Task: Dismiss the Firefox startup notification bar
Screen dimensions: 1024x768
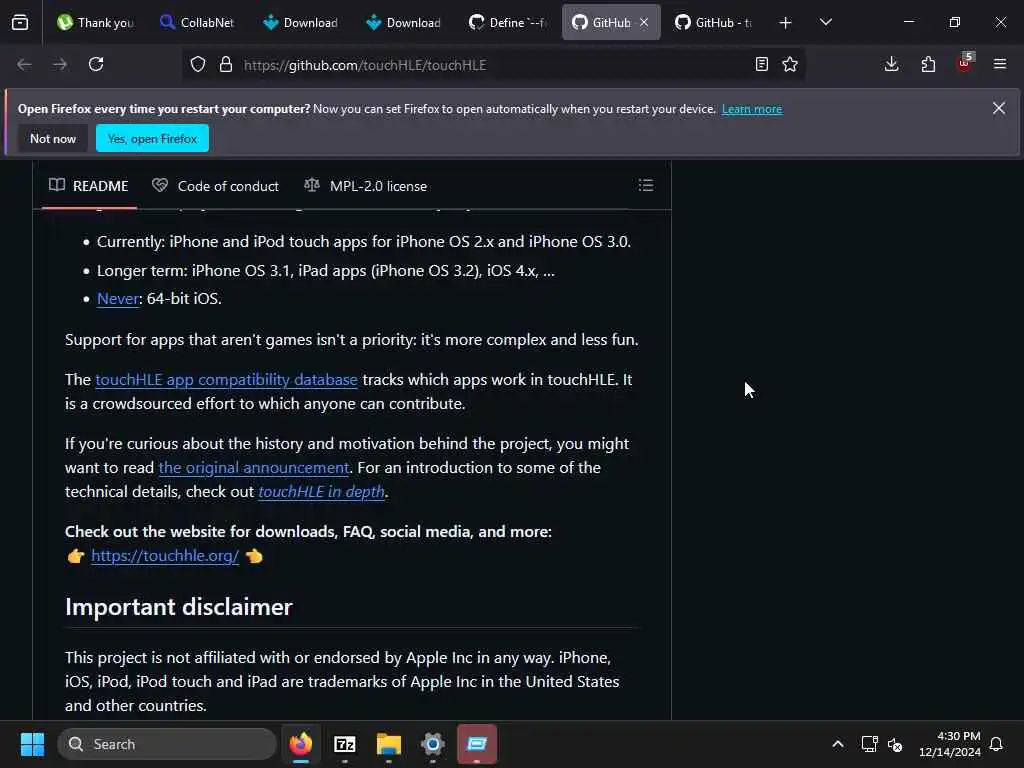Action: click(x=999, y=108)
